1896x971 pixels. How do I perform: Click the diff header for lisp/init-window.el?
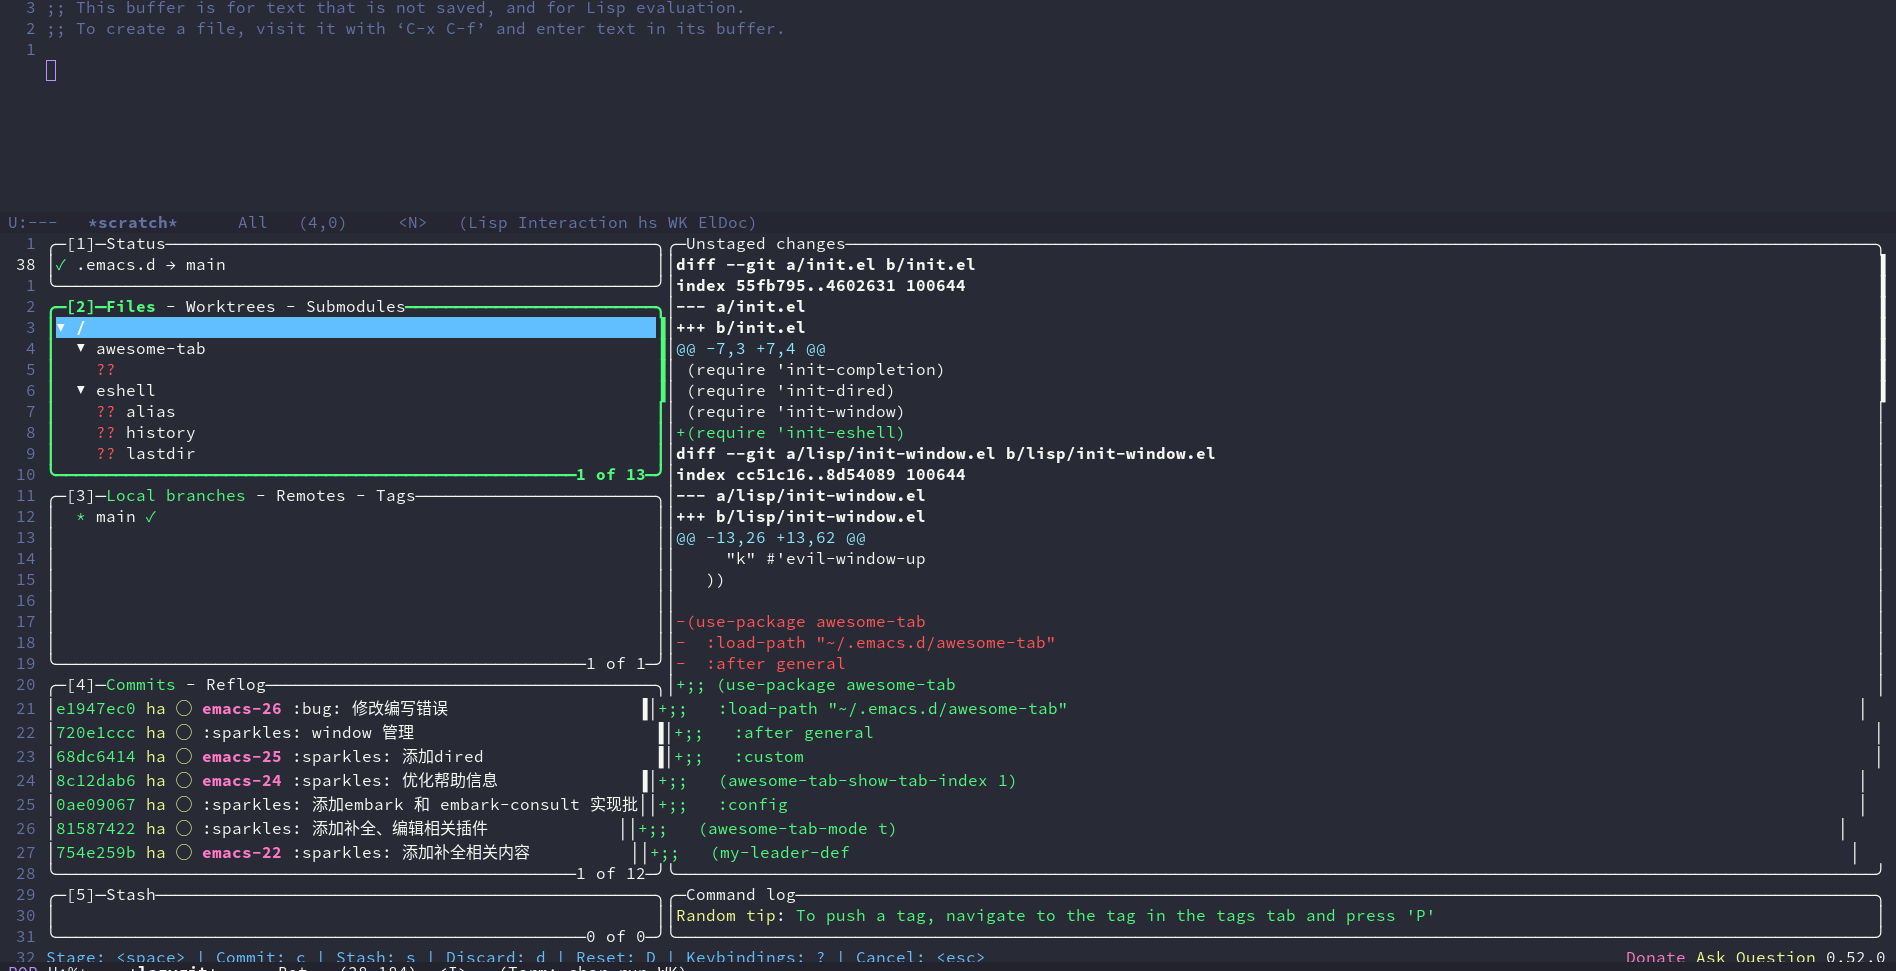(945, 453)
